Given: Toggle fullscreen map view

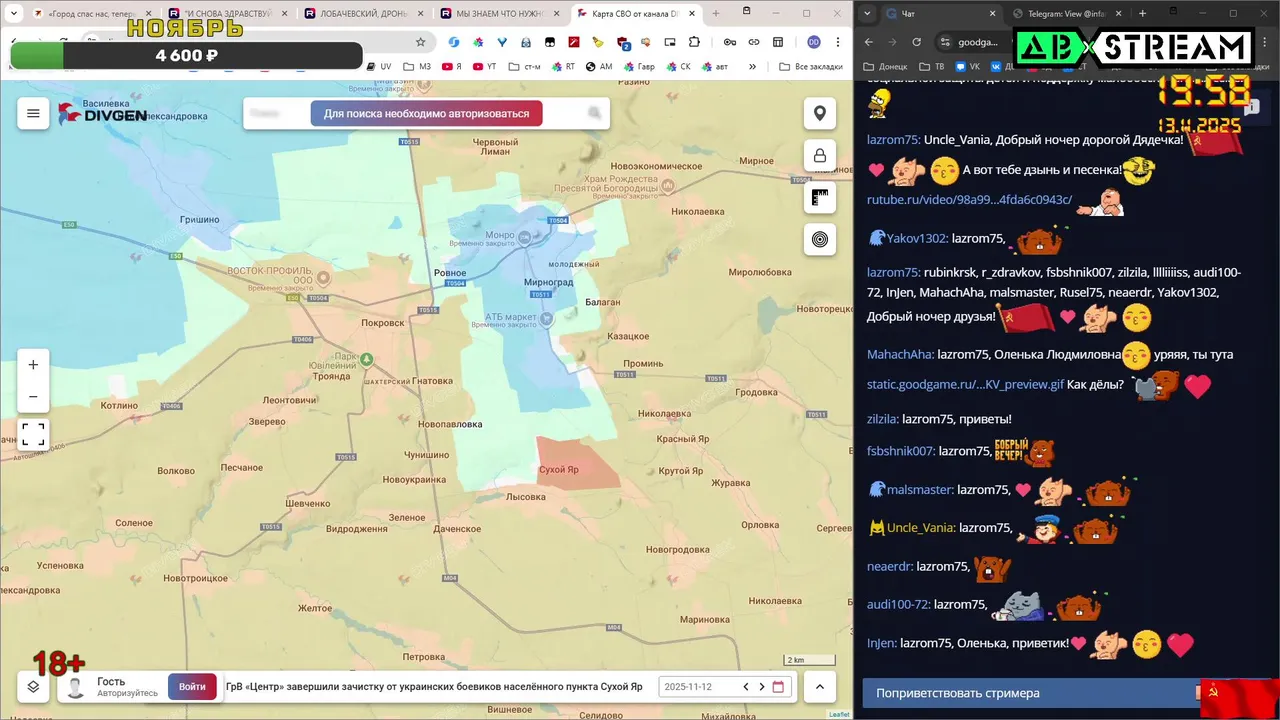Looking at the screenshot, I should [33, 434].
